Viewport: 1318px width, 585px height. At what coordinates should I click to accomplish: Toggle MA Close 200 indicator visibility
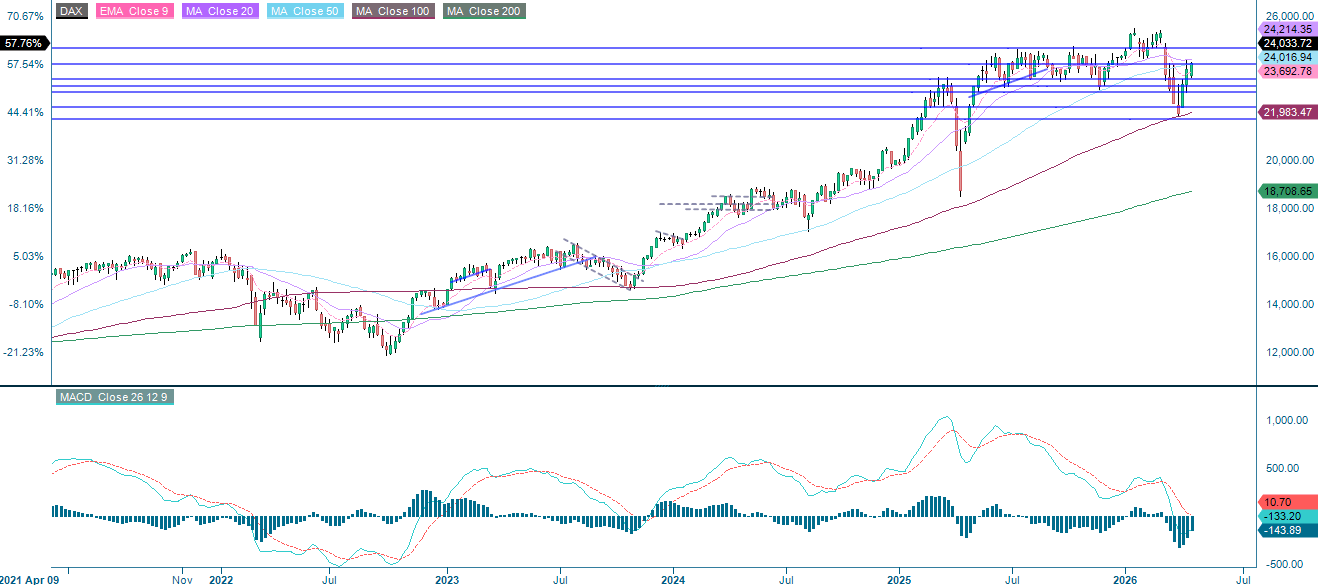point(483,11)
